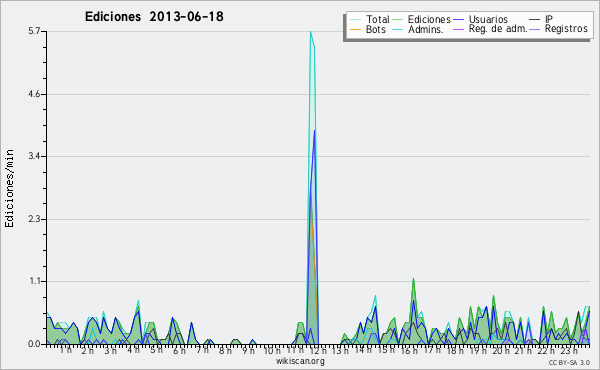
Task: Click the 18 h x-axis label
Action: [x=455, y=350]
